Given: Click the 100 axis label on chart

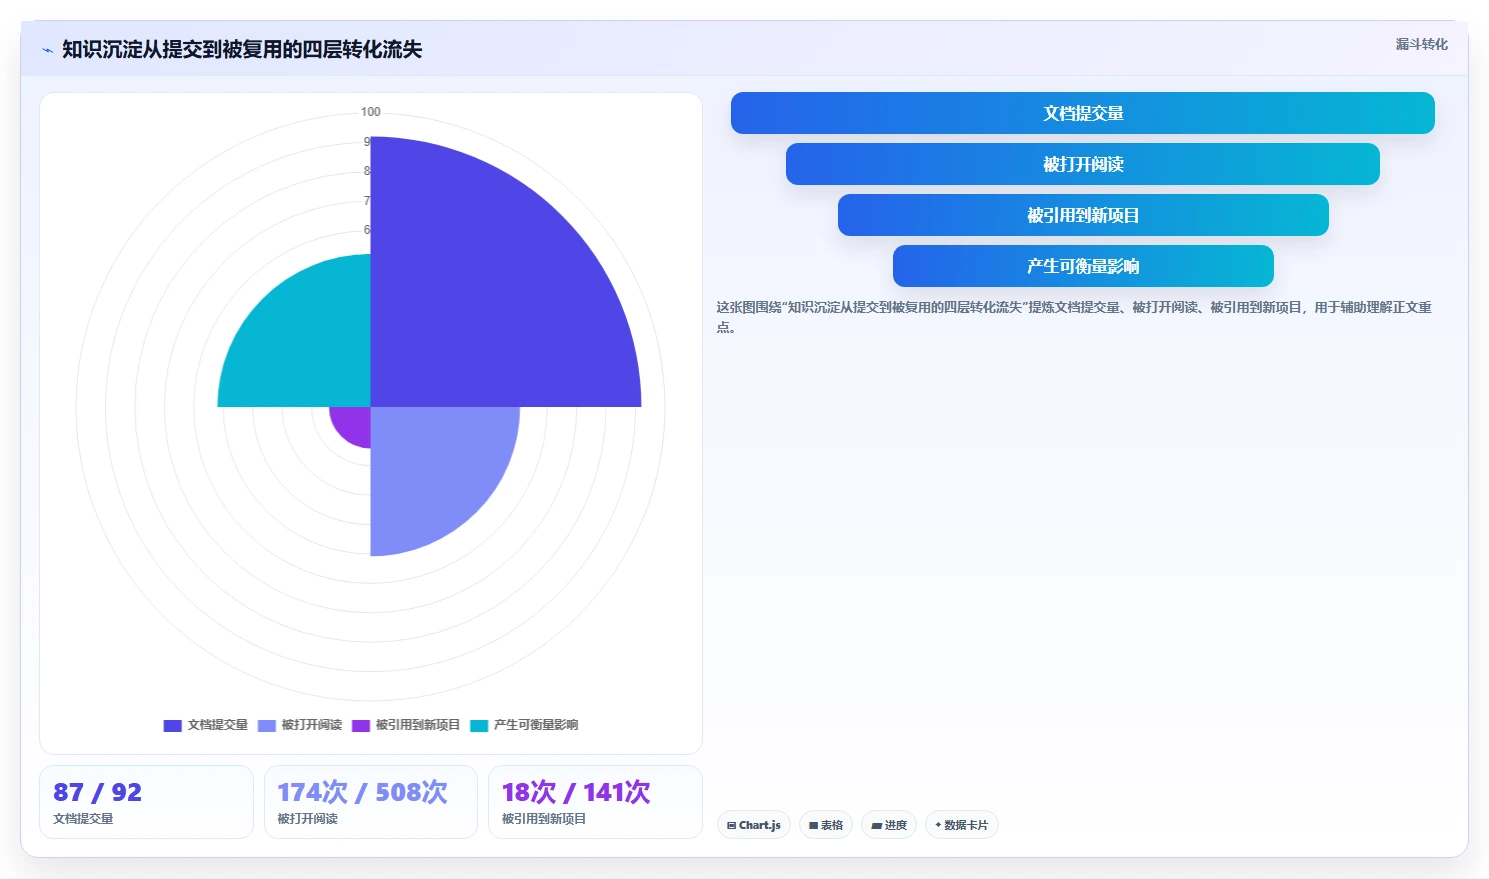Looking at the screenshot, I should (x=371, y=112).
